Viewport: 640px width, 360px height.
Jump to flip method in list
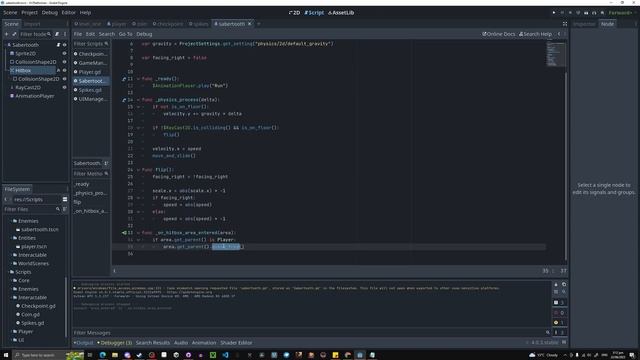pos(78,202)
